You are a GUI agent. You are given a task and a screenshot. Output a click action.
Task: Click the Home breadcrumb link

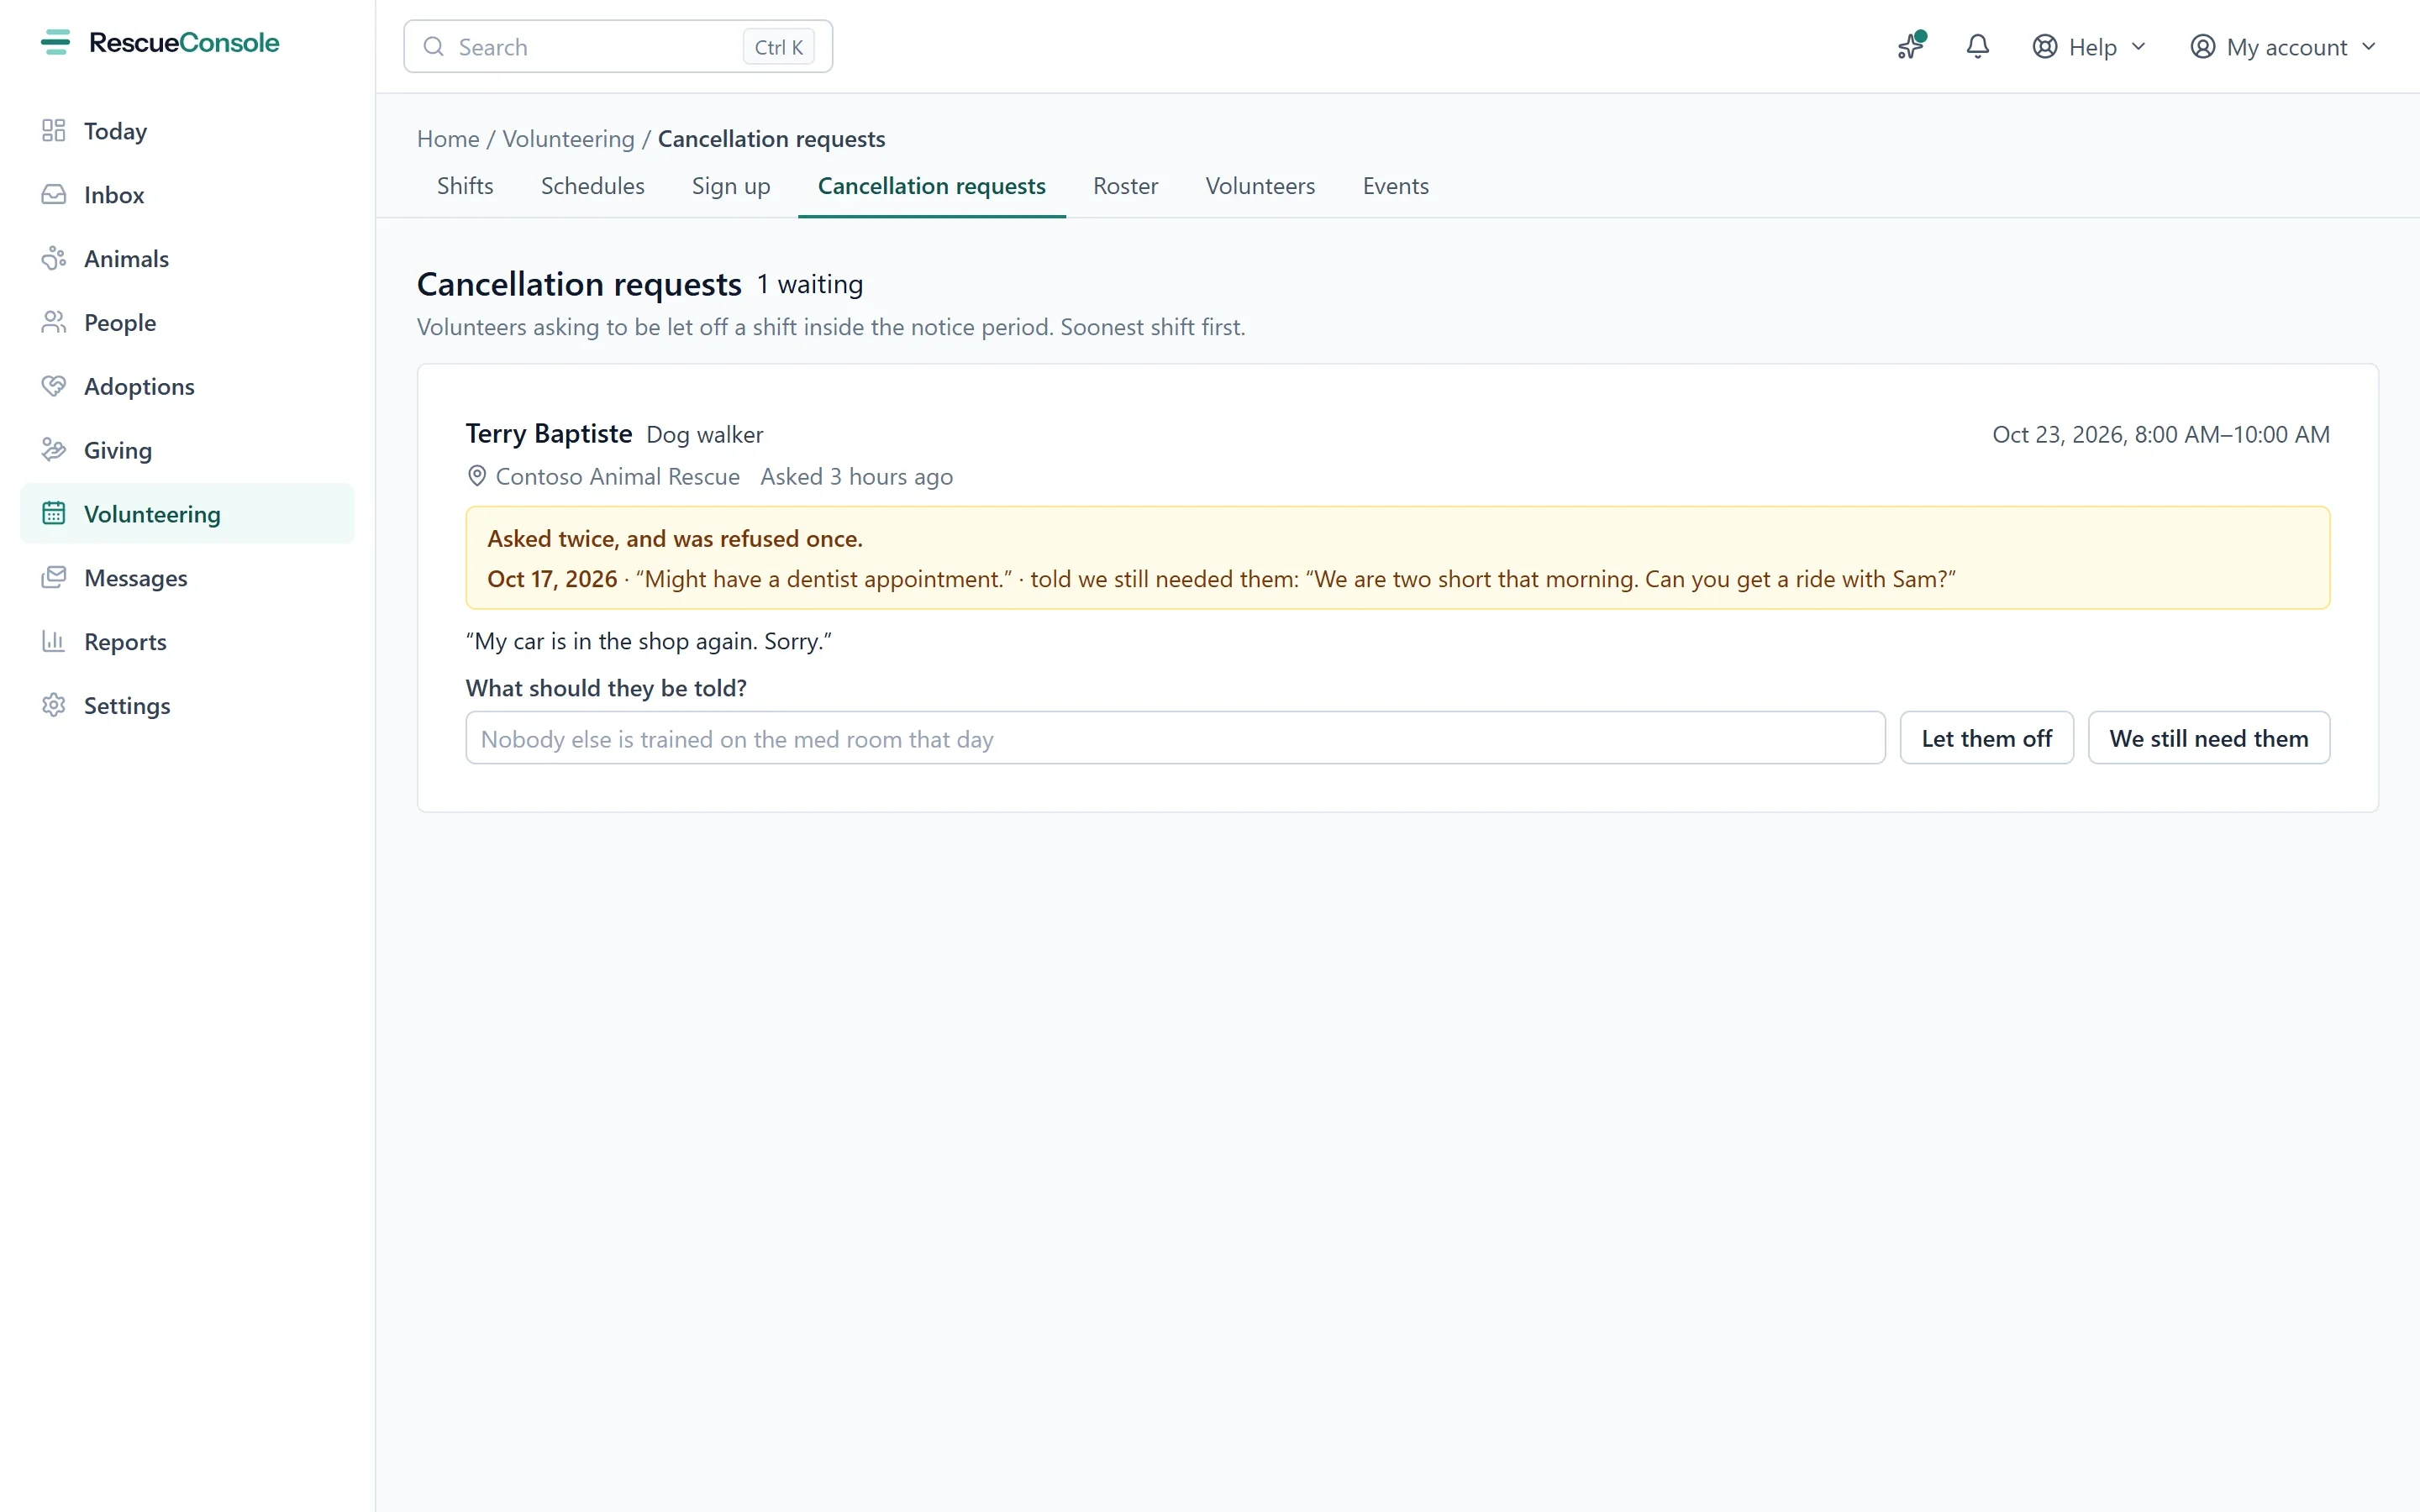[x=448, y=139]
